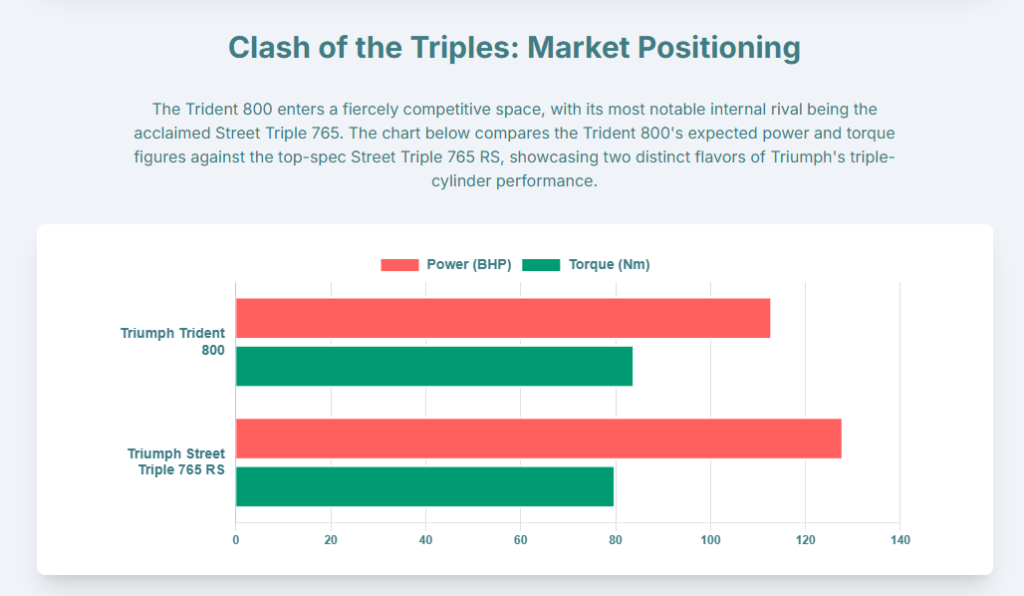Click the 60 tick on the x-axis
Viewport: 1024px width, 596px height.
(520, 540)
